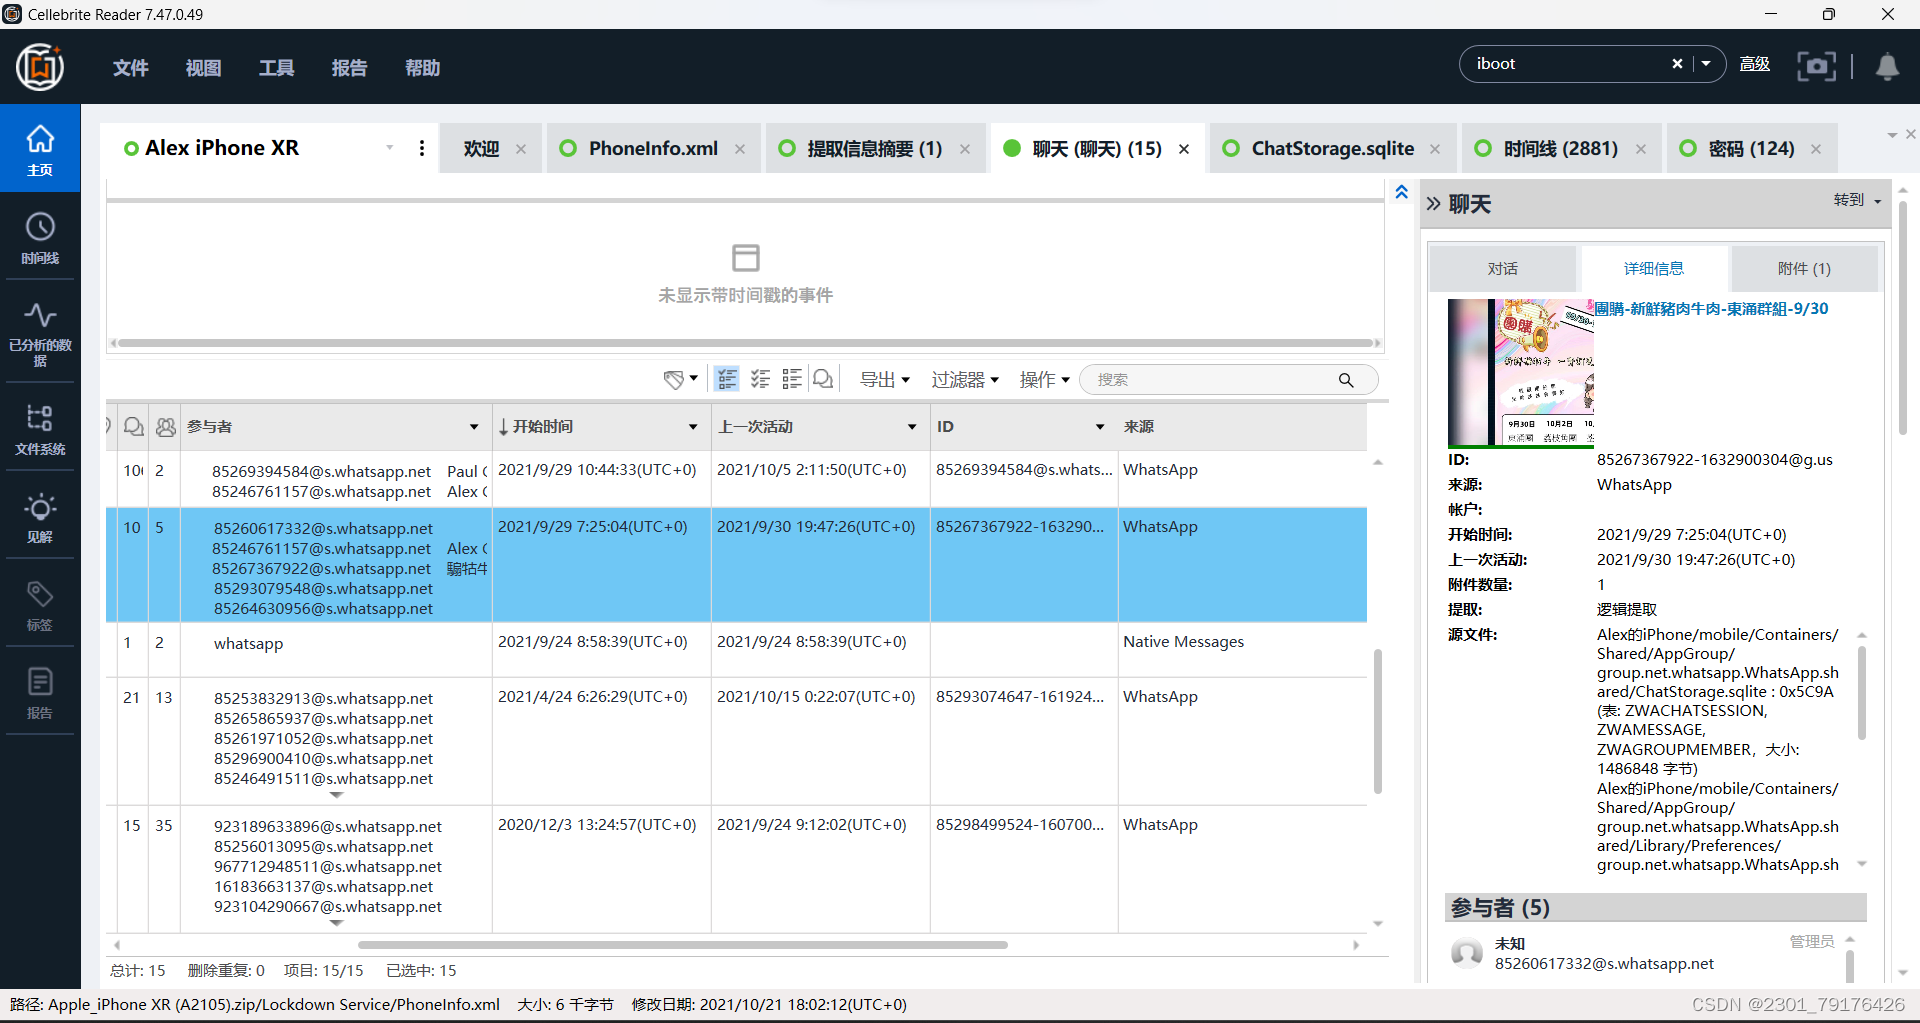
Task: Click the uncheck-all list icon
Action: 792,379
